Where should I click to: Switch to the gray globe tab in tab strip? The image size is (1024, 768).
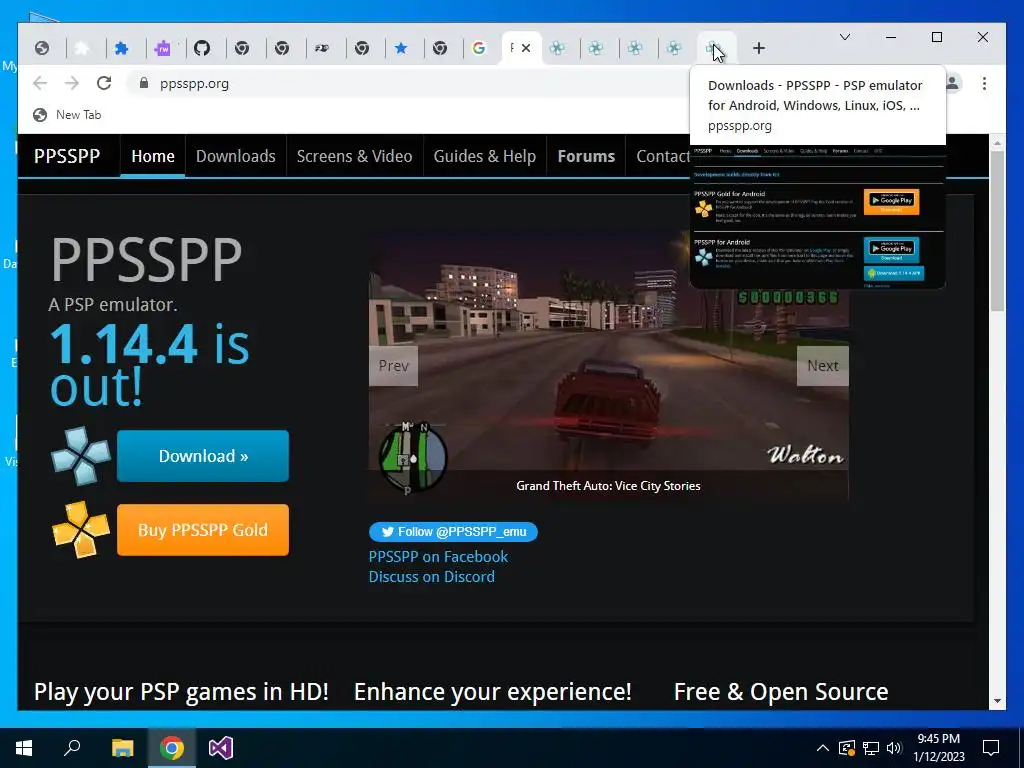tap(42, 48)
